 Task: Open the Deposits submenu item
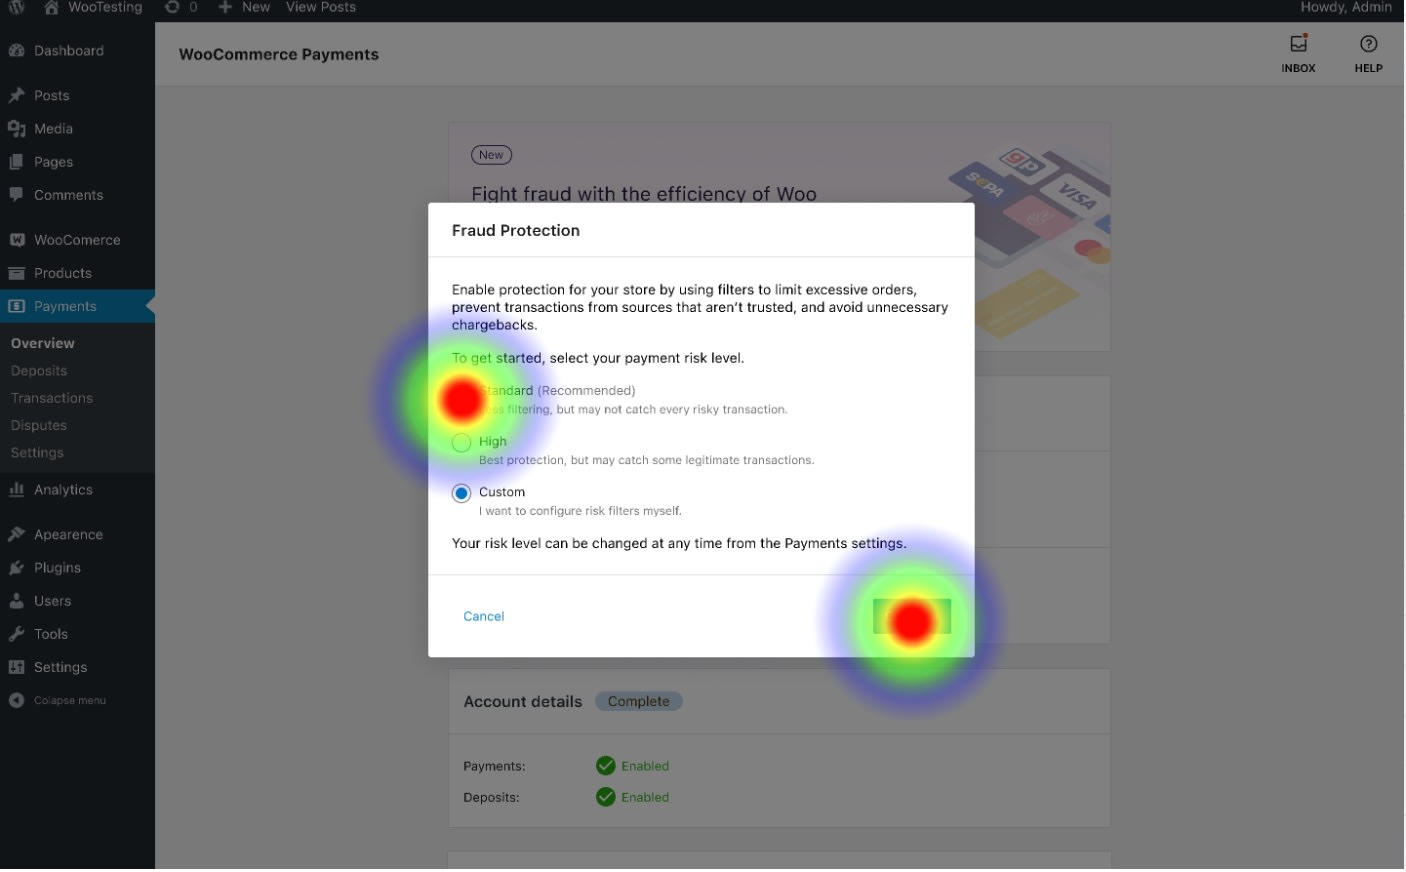click(39, 371)
